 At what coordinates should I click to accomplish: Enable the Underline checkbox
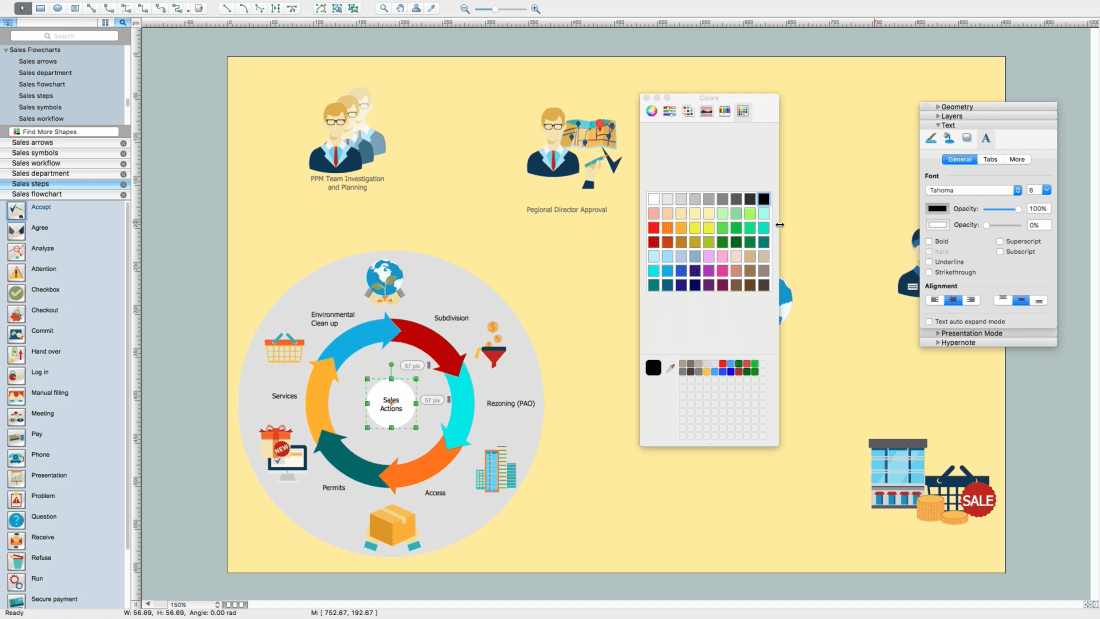929,262
